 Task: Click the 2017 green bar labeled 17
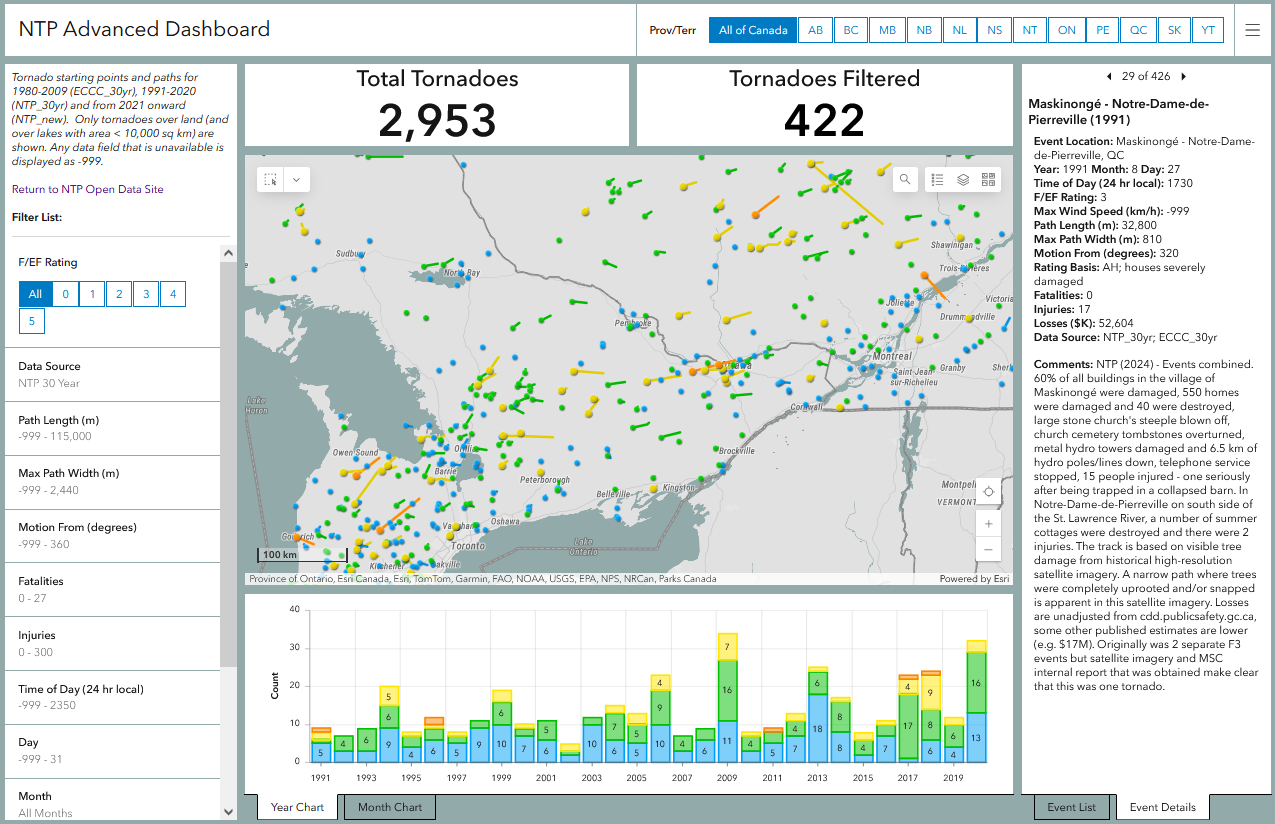pos(908,725)
